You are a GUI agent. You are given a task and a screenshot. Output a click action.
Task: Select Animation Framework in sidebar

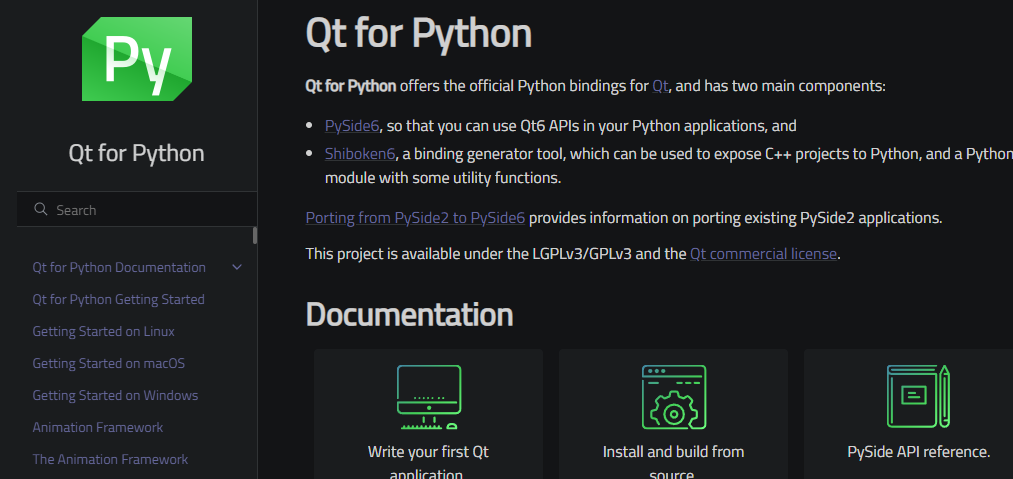[97, 427]
